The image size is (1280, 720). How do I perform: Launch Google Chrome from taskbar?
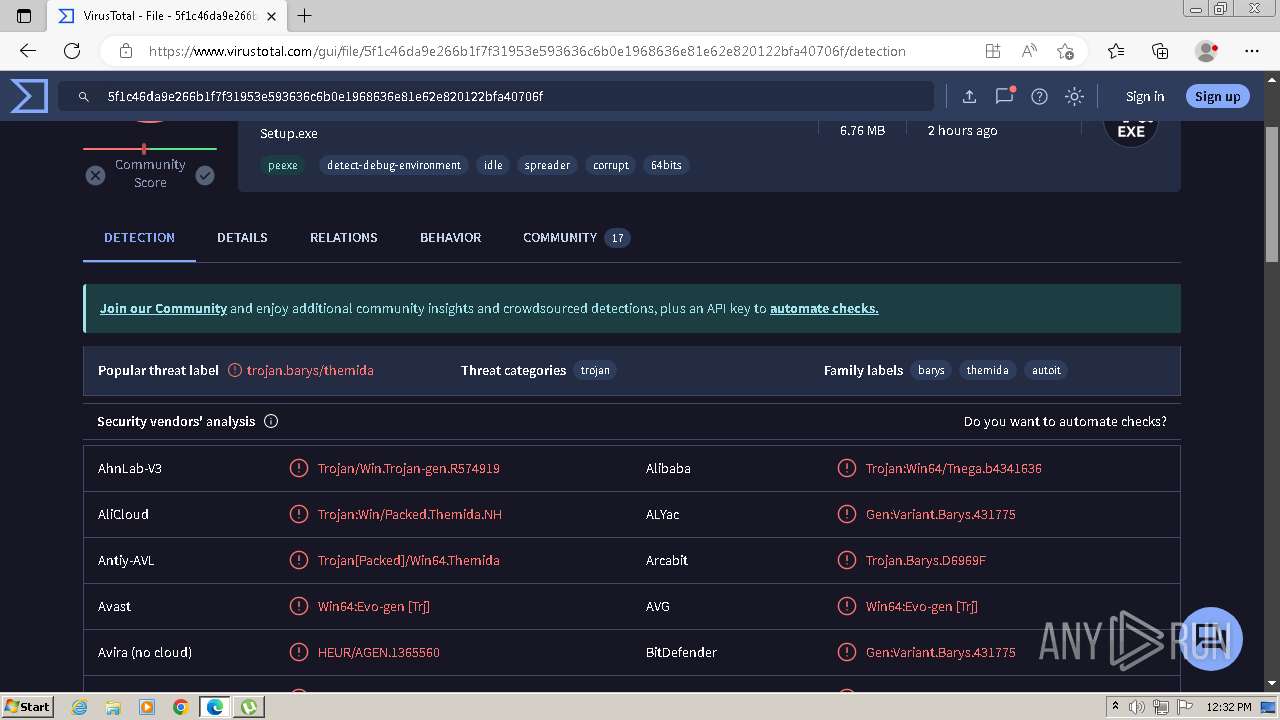coord(180,706)
